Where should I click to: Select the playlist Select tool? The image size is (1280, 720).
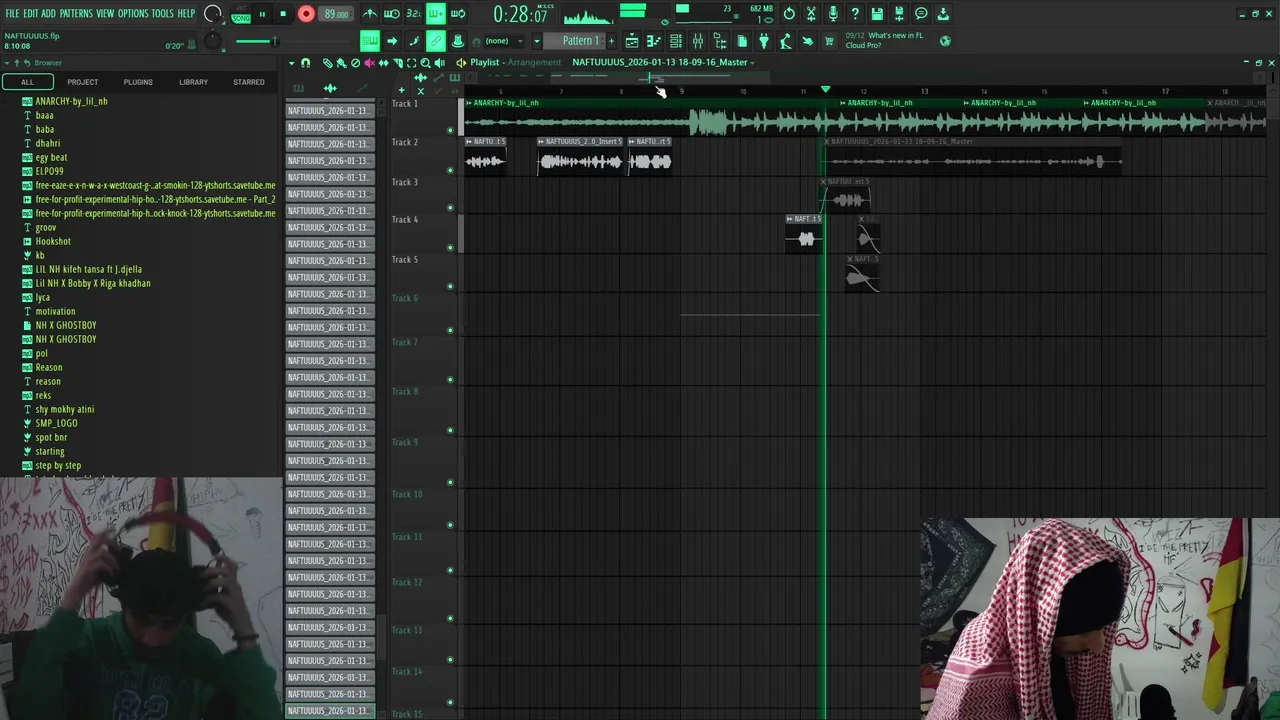point(412,63)
